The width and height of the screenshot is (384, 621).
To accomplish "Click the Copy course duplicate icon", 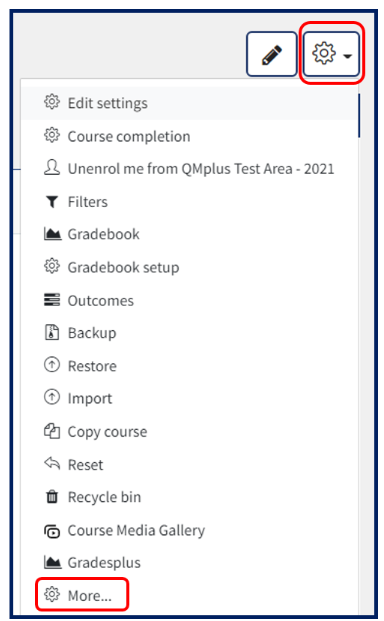I will click(x=52, y=431).
